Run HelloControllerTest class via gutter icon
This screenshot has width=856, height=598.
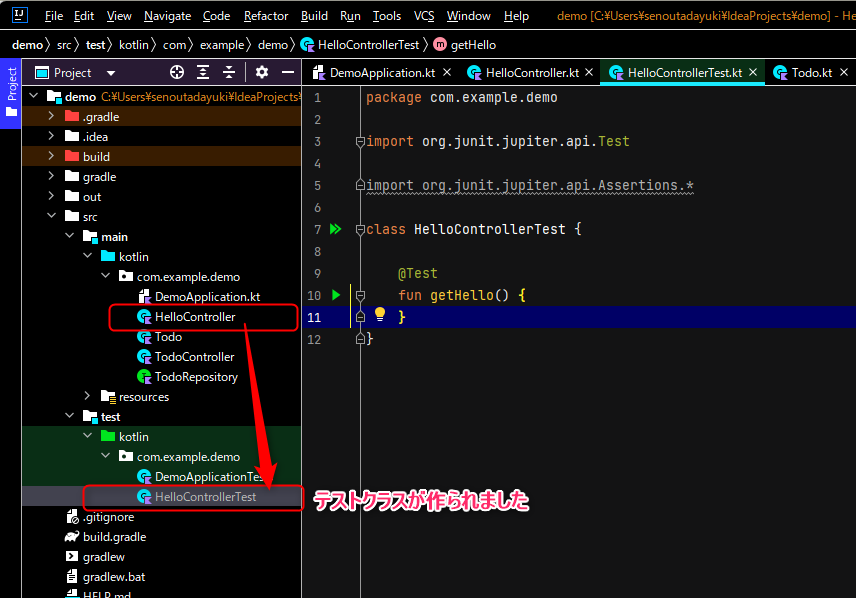click(335, 229)
